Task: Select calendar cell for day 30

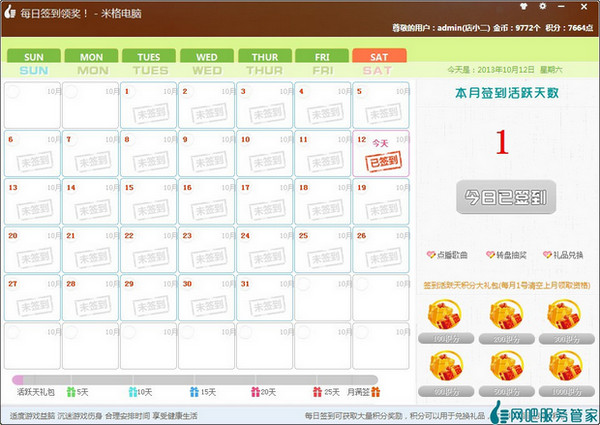Action: pyautogui.click(x=206, y=298)
